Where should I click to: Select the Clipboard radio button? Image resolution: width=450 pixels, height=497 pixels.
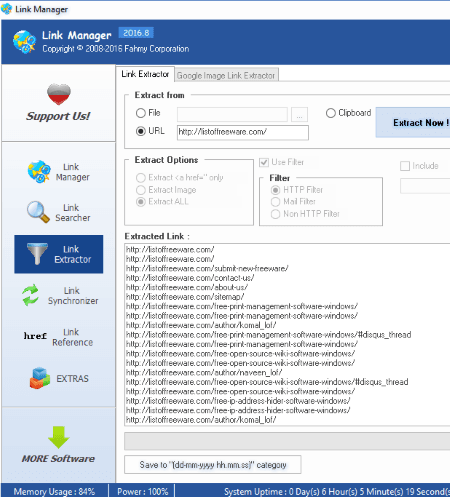[331, 113]
